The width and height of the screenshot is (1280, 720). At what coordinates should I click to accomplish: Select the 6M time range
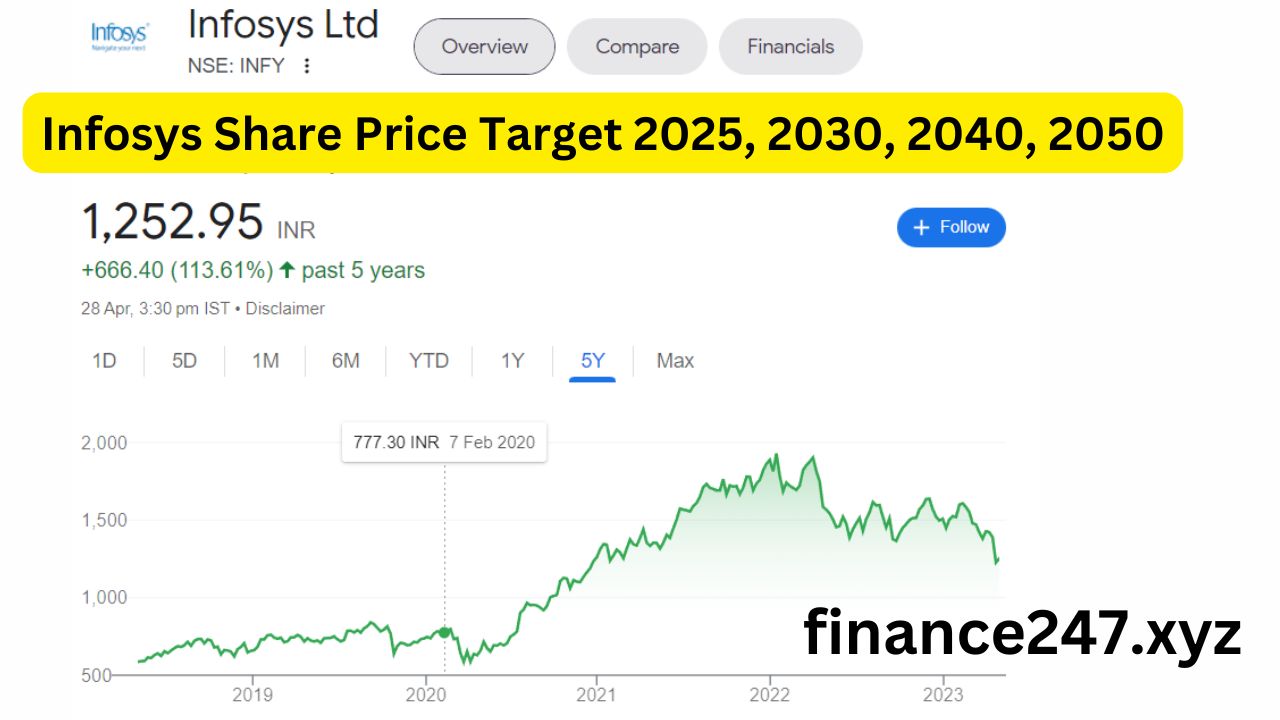(346, 361)
